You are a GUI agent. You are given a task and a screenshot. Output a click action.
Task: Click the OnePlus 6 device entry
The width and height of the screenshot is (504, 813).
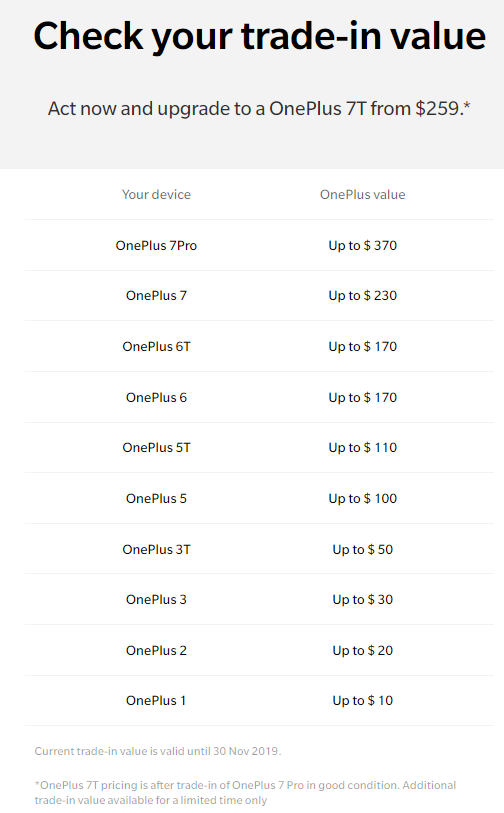coord(156,398)
